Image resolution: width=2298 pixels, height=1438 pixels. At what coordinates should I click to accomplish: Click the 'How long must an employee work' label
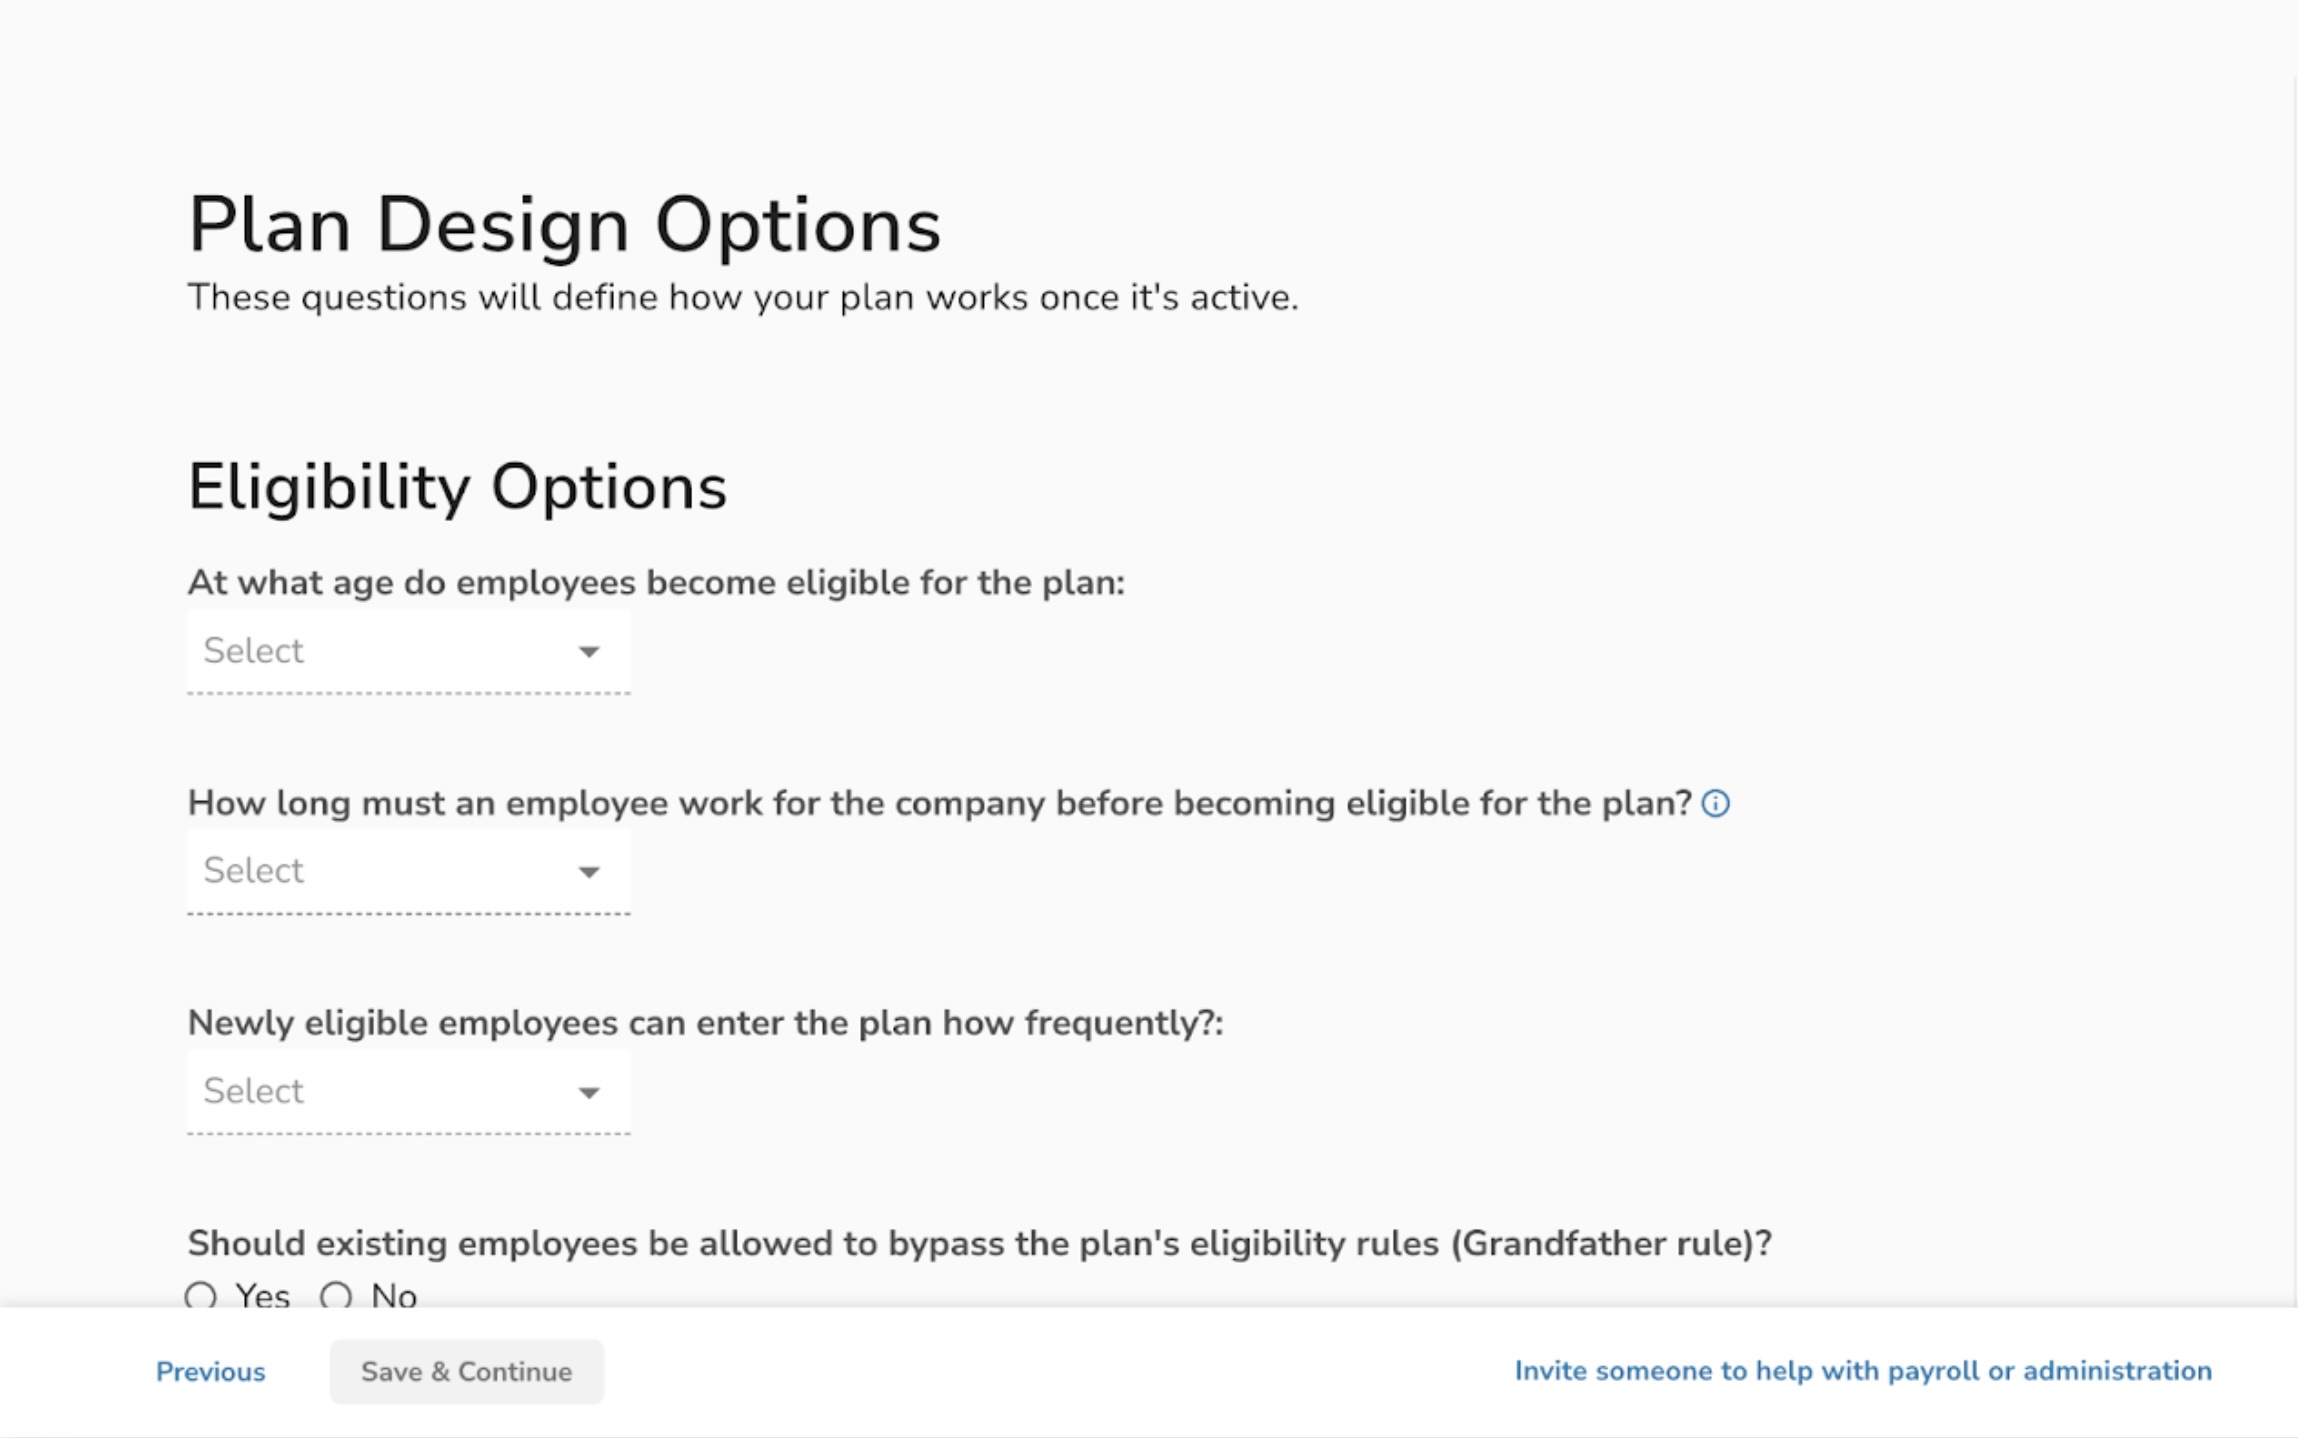[939, 803]
